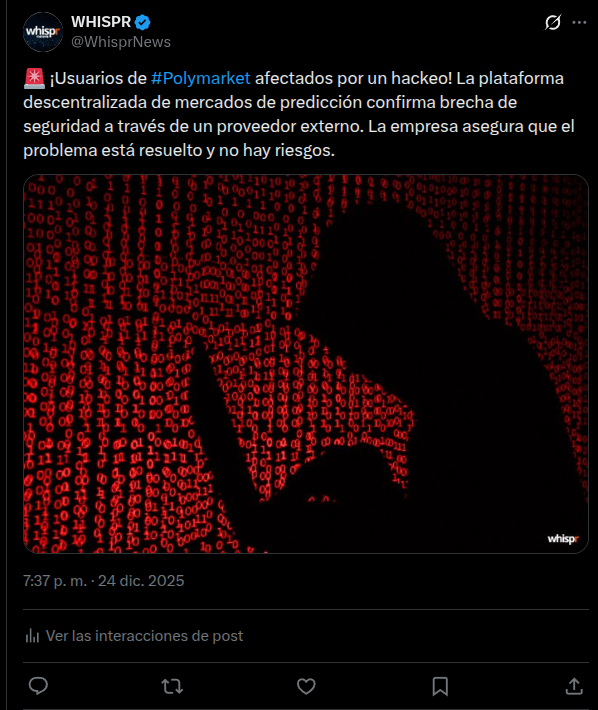598x710 pixels.
Task: Open the three-dot more options menu
Action: [579, 22]
